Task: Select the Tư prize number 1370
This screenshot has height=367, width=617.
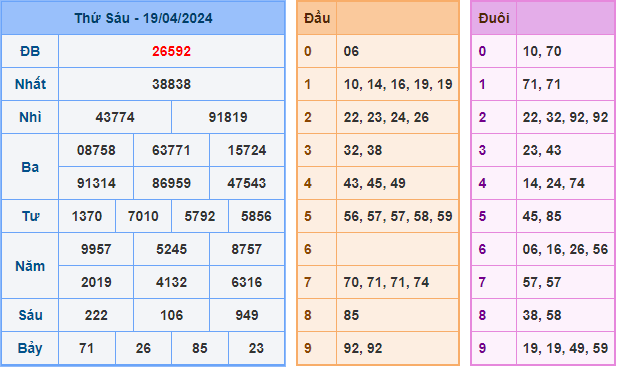Action: point(87,216)
